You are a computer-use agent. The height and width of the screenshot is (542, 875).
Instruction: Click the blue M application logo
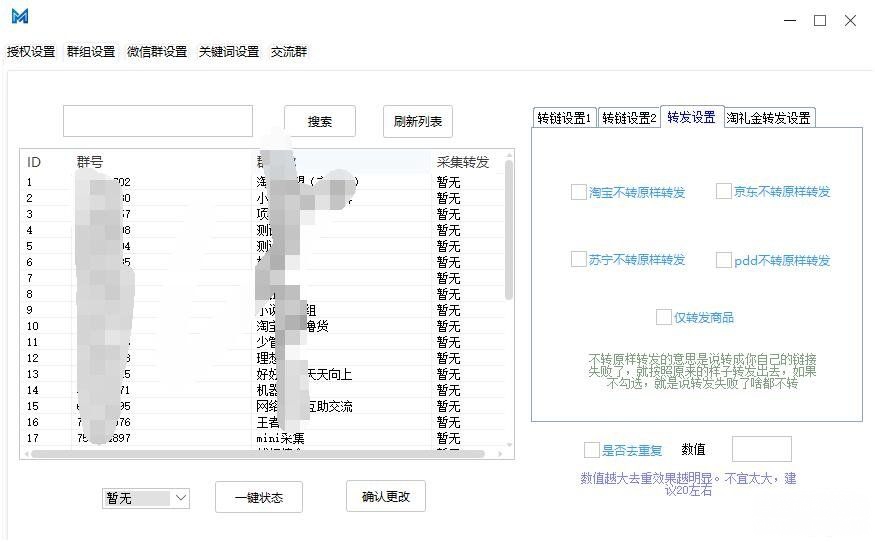(20, 16)
